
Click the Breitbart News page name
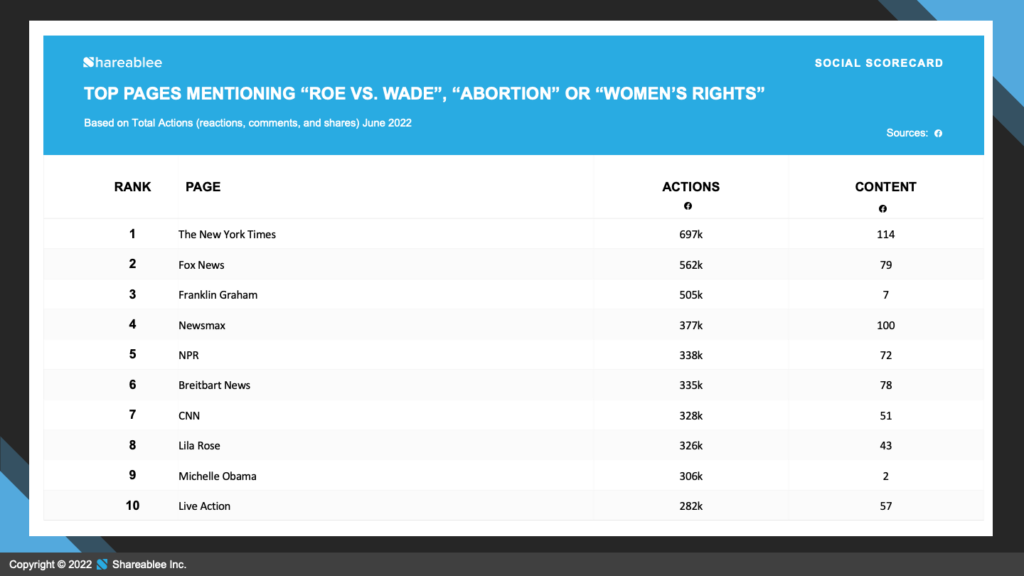click(x=214, y=385)
